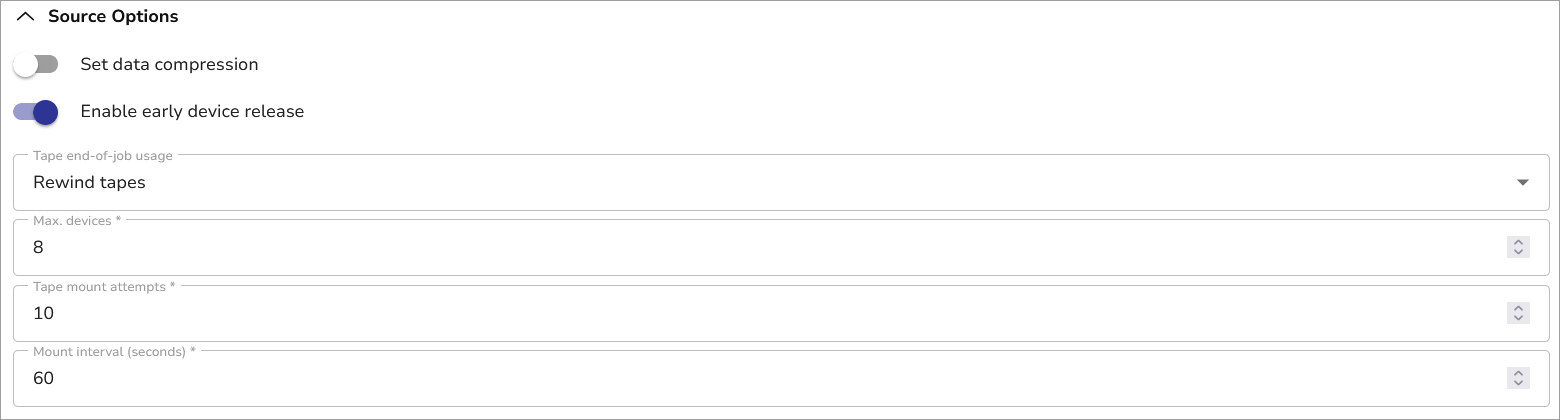
Task: Decrease Max. devices with down arrow
Action: tap(1518, 253)
